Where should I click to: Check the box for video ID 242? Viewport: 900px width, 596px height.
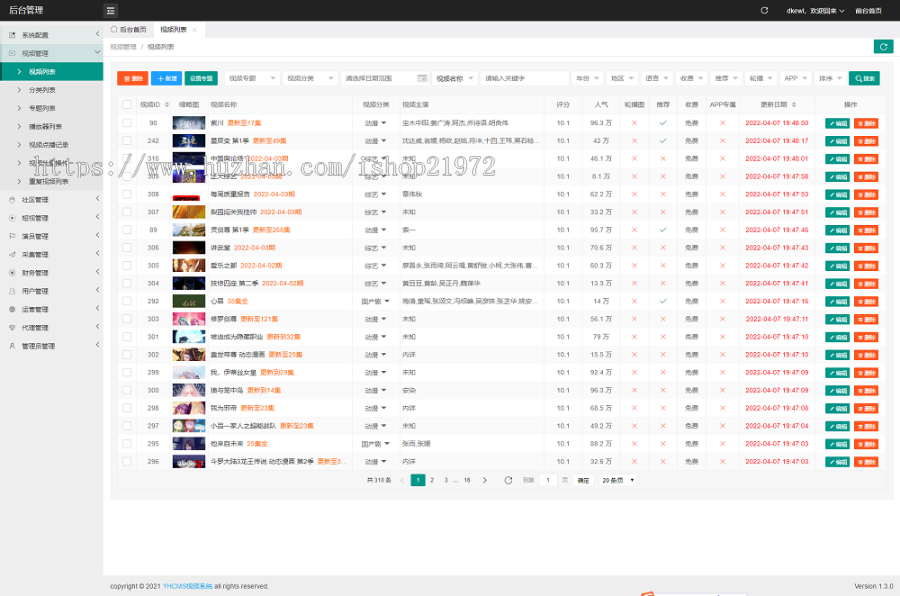pyautogui.click(x=127, y=141)
